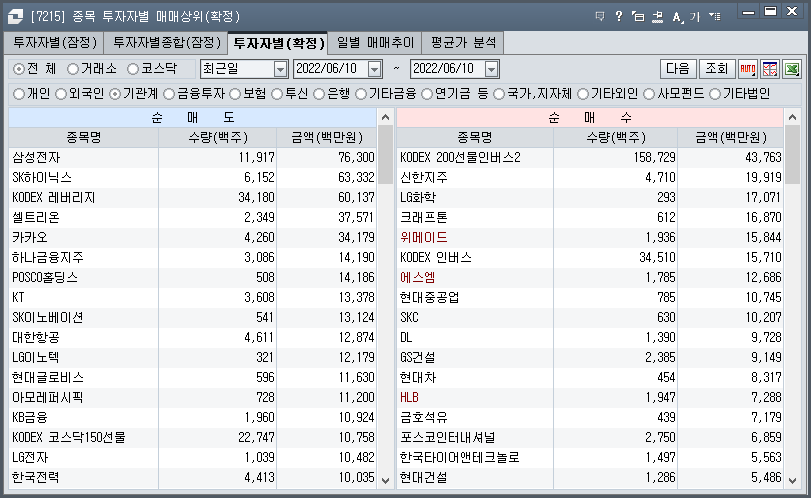Choose the 사모펀드 radio button

[x=649, y=94]
